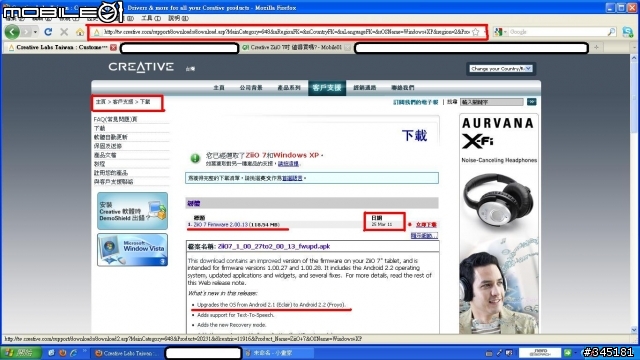The width and height of the screenshot is (640, 360).
Task: Click the page vertical scrollbar
Action: click(634, 194)
